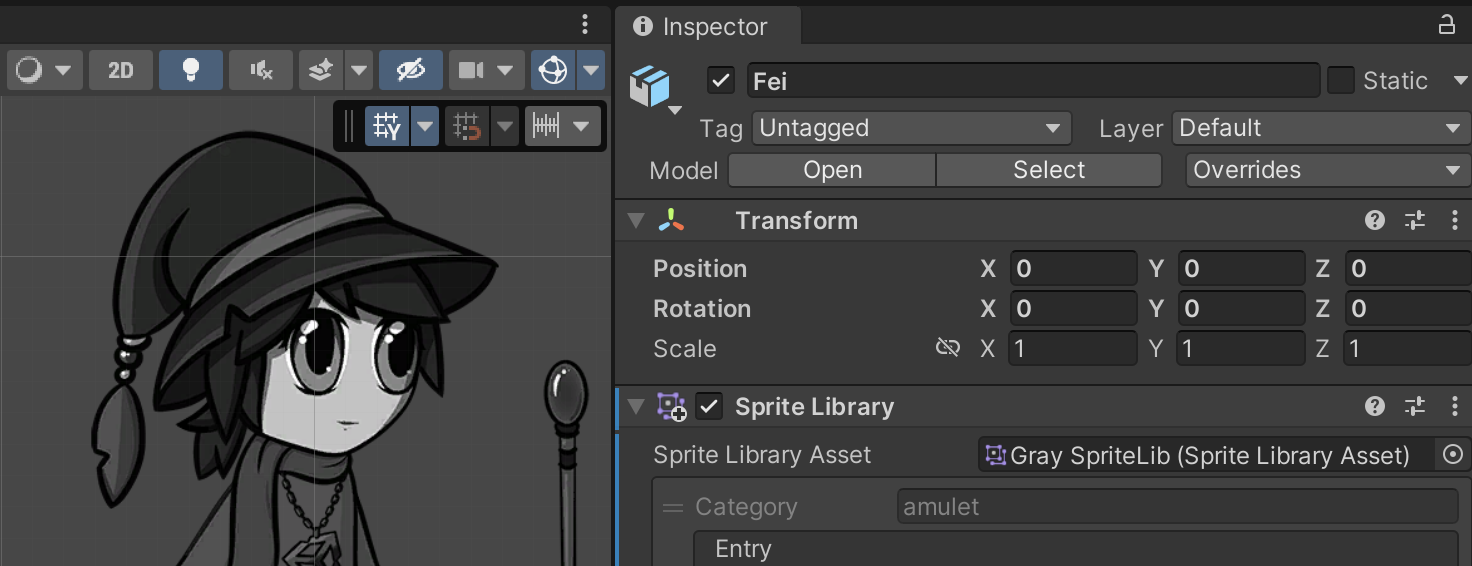
Task: Enable grid snapping magnet icon
Action: [x=467, y=127]
